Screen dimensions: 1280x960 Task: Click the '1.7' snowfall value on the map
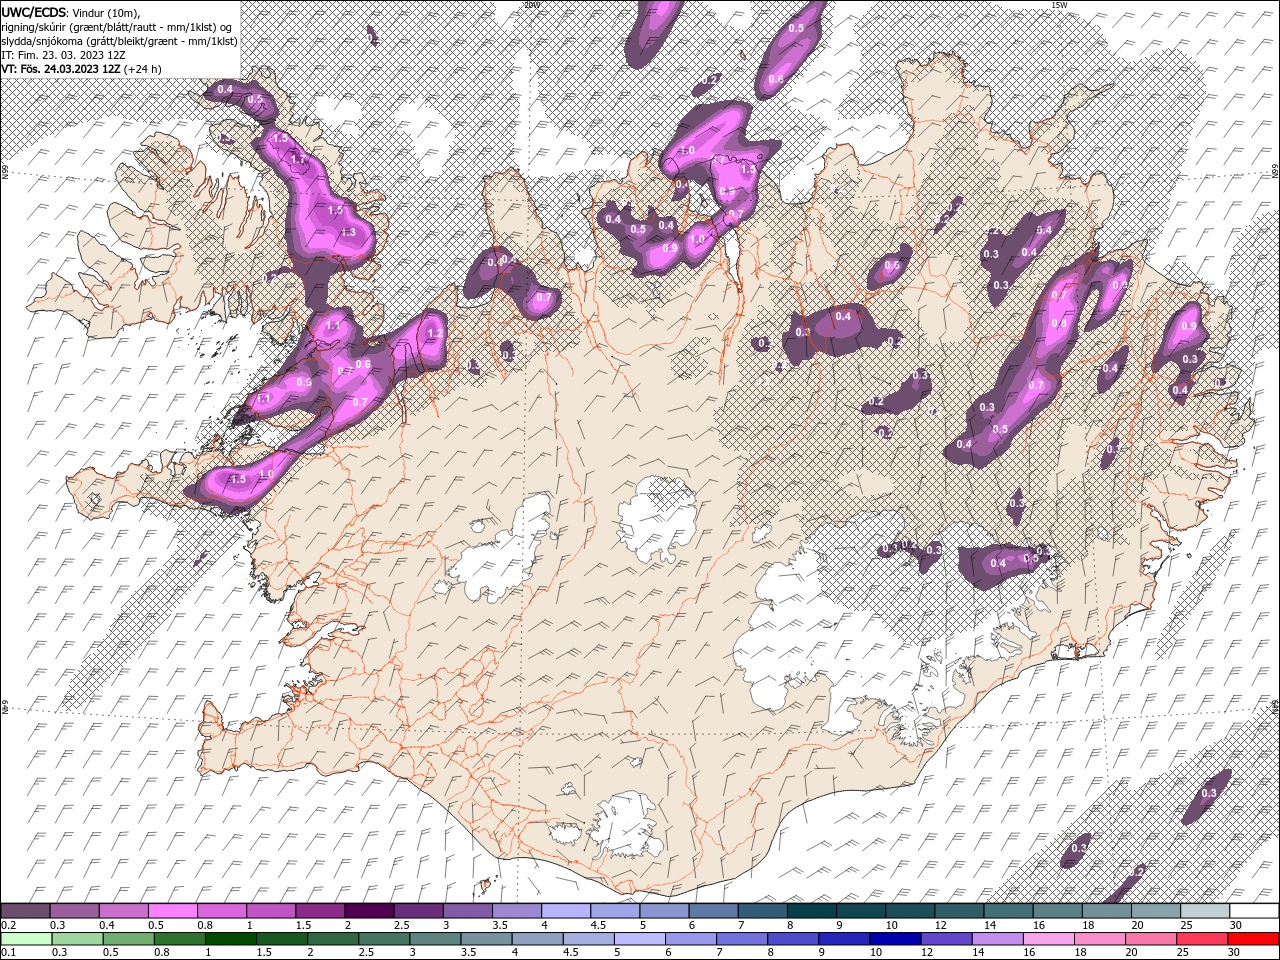pyautogui.click(x=297, y=160)
